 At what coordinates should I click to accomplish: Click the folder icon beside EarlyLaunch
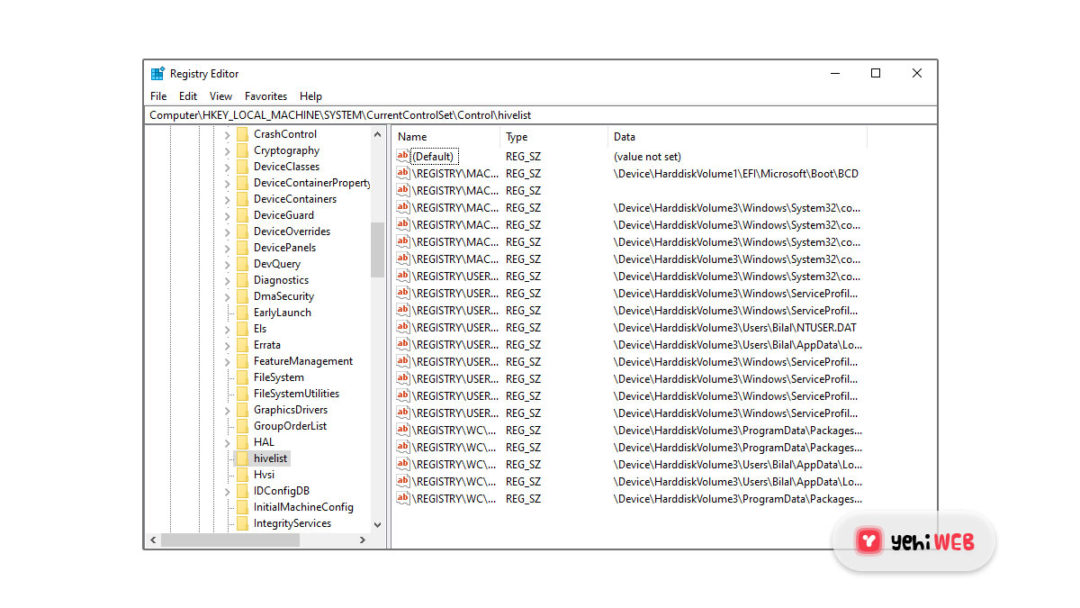244,312
